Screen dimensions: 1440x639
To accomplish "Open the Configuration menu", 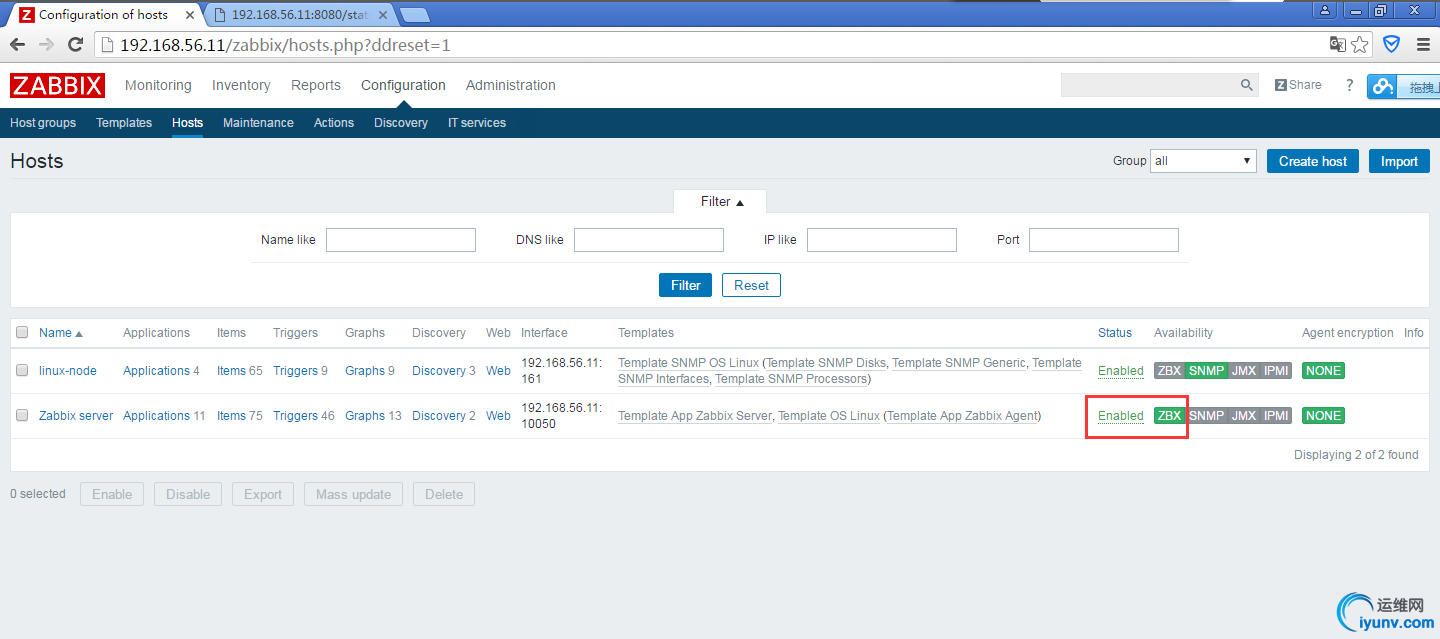I will [403, 85].
